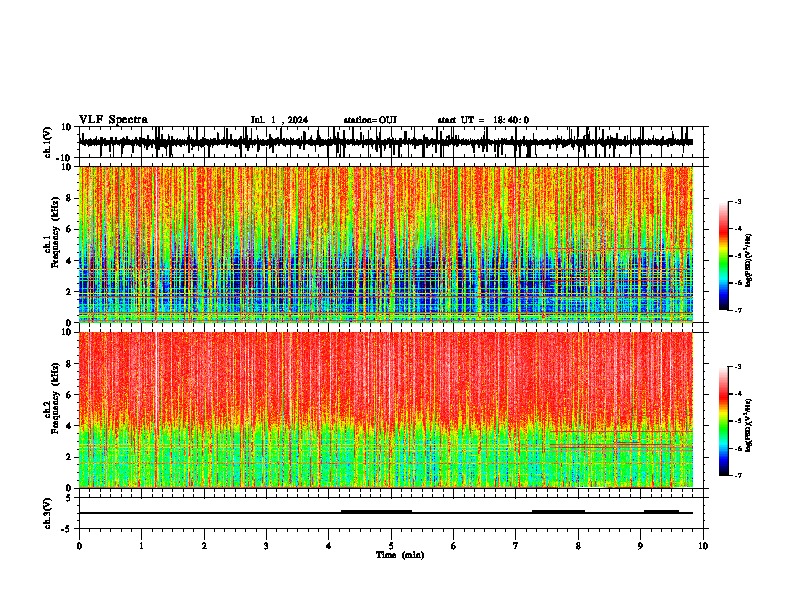The height and width of the screenshot is (612, 792).
Task: Click the "-3" label on ch.1 color bar
Action: coord(737,201)
